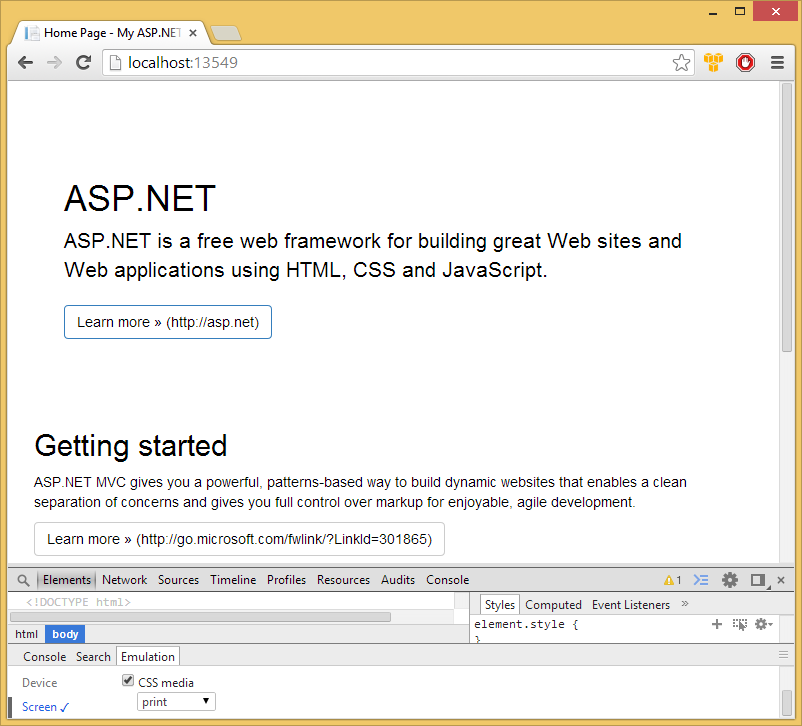Select the drawer Console tab
Viewport: 802px width, 726px height.
(44, 656)
